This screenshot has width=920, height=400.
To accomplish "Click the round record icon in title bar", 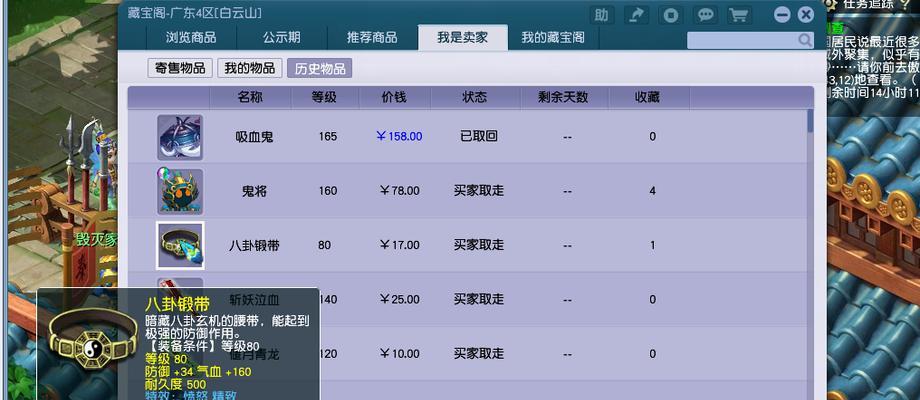I will tap(671, 15).
